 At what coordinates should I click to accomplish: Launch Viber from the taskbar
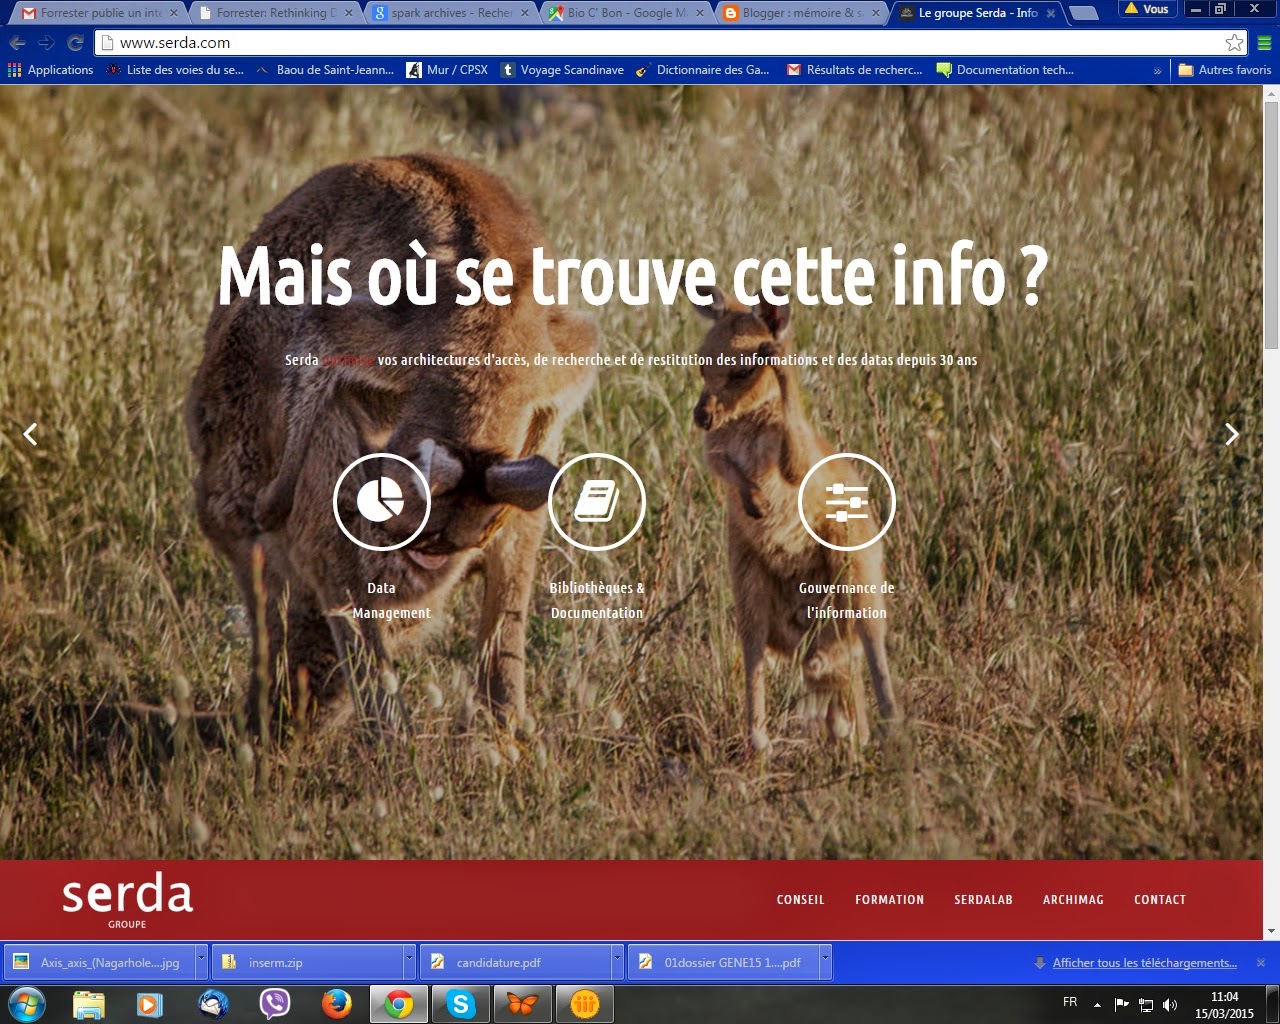tap(275, 1003)
